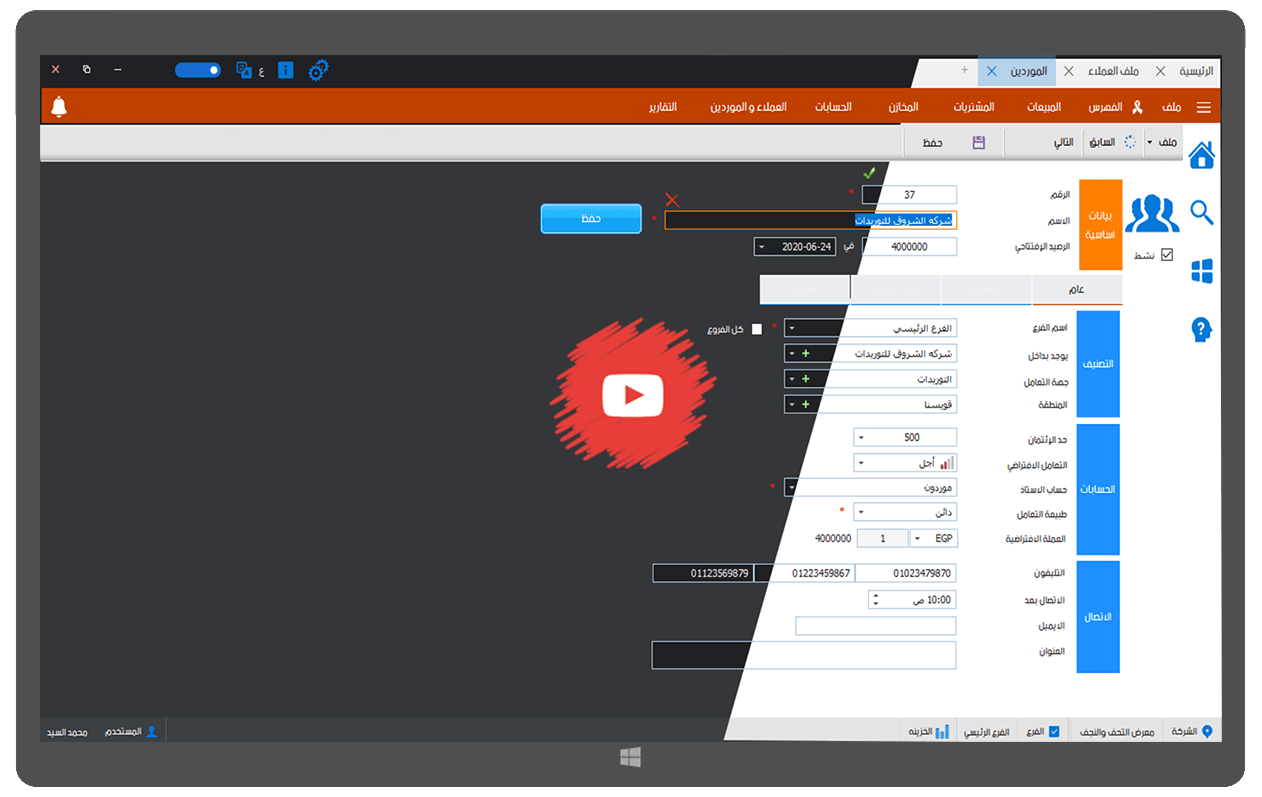Check the كل الفروع checkbox
This screenshot has height=797, width=1262.
tap(757, 329)
